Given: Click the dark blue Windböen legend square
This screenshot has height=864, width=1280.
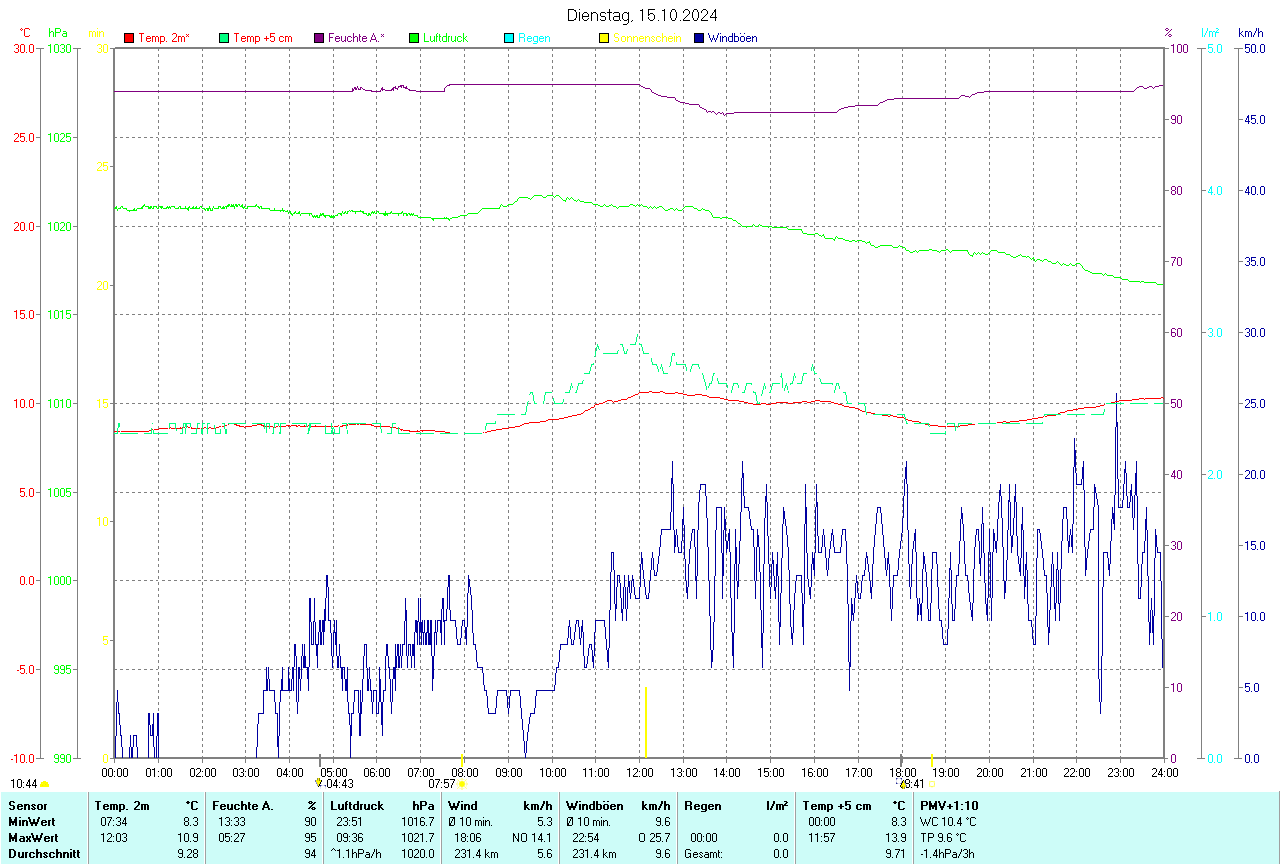Looking at the screenshot, I should coord(699,38).
